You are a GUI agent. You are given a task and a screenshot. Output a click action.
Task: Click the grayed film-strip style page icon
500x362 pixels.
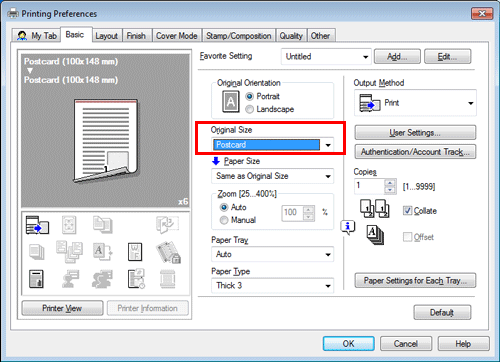point(167,279)
